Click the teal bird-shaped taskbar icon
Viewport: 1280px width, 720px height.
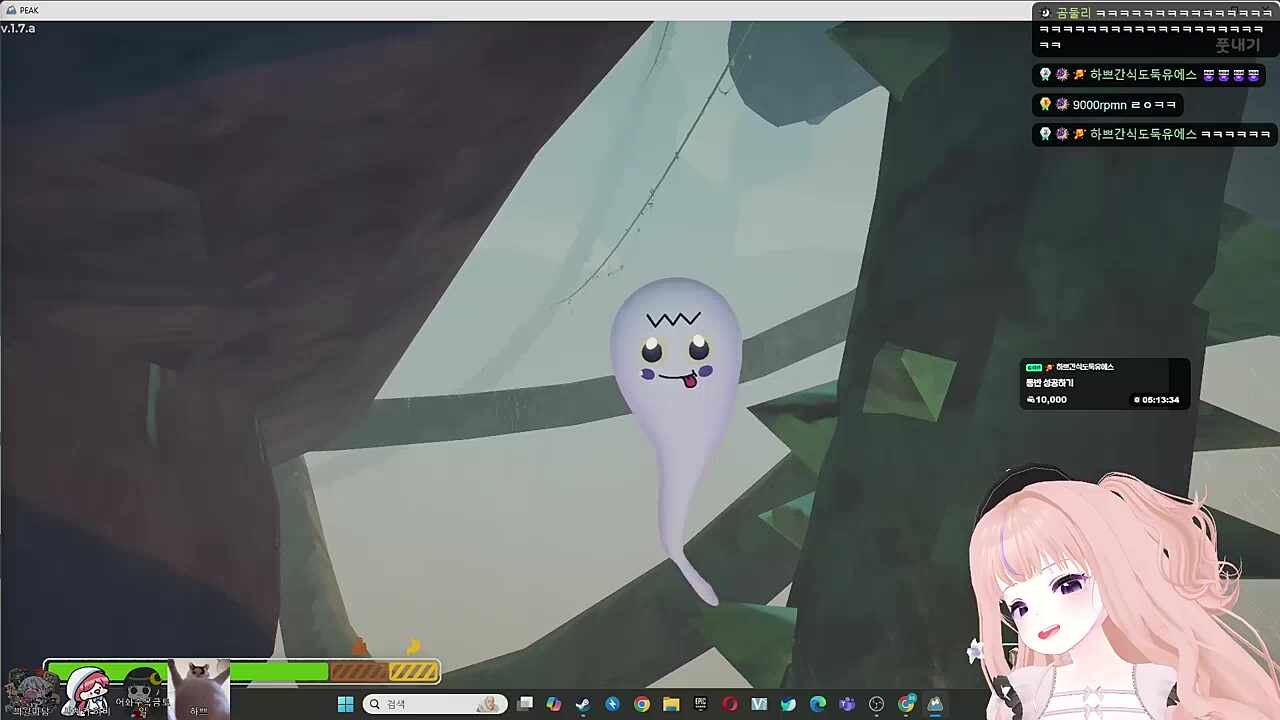(x=789, y=704)
